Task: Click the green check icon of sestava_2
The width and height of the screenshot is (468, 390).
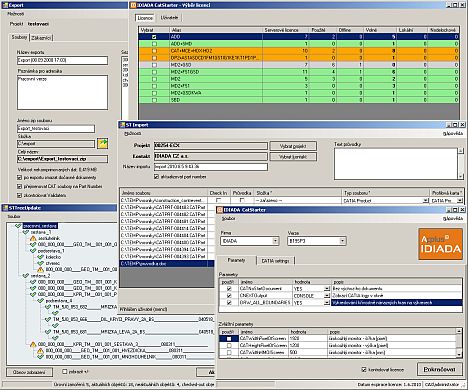Action: 26,276
